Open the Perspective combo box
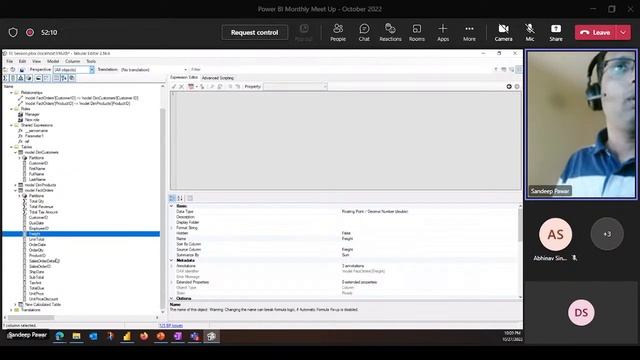 [74, 70]
